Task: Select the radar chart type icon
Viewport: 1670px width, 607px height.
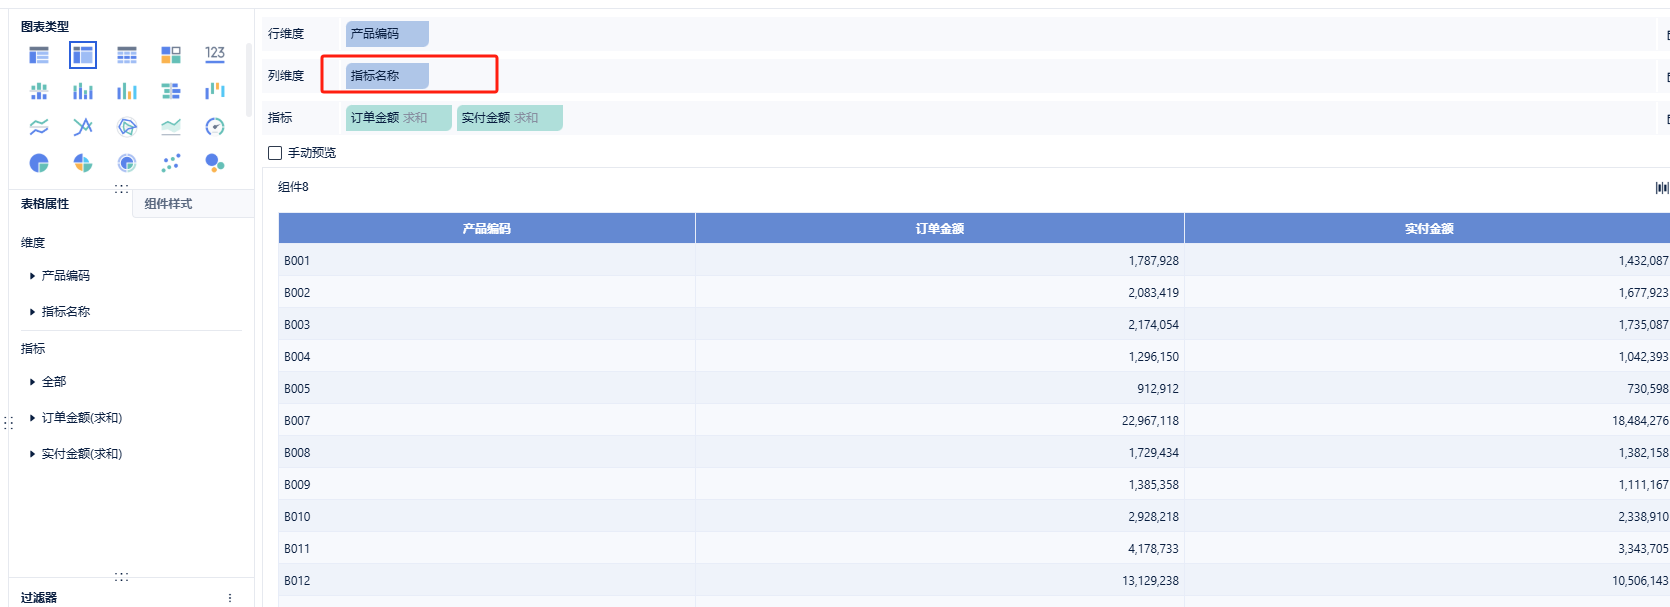Action: 127,127
